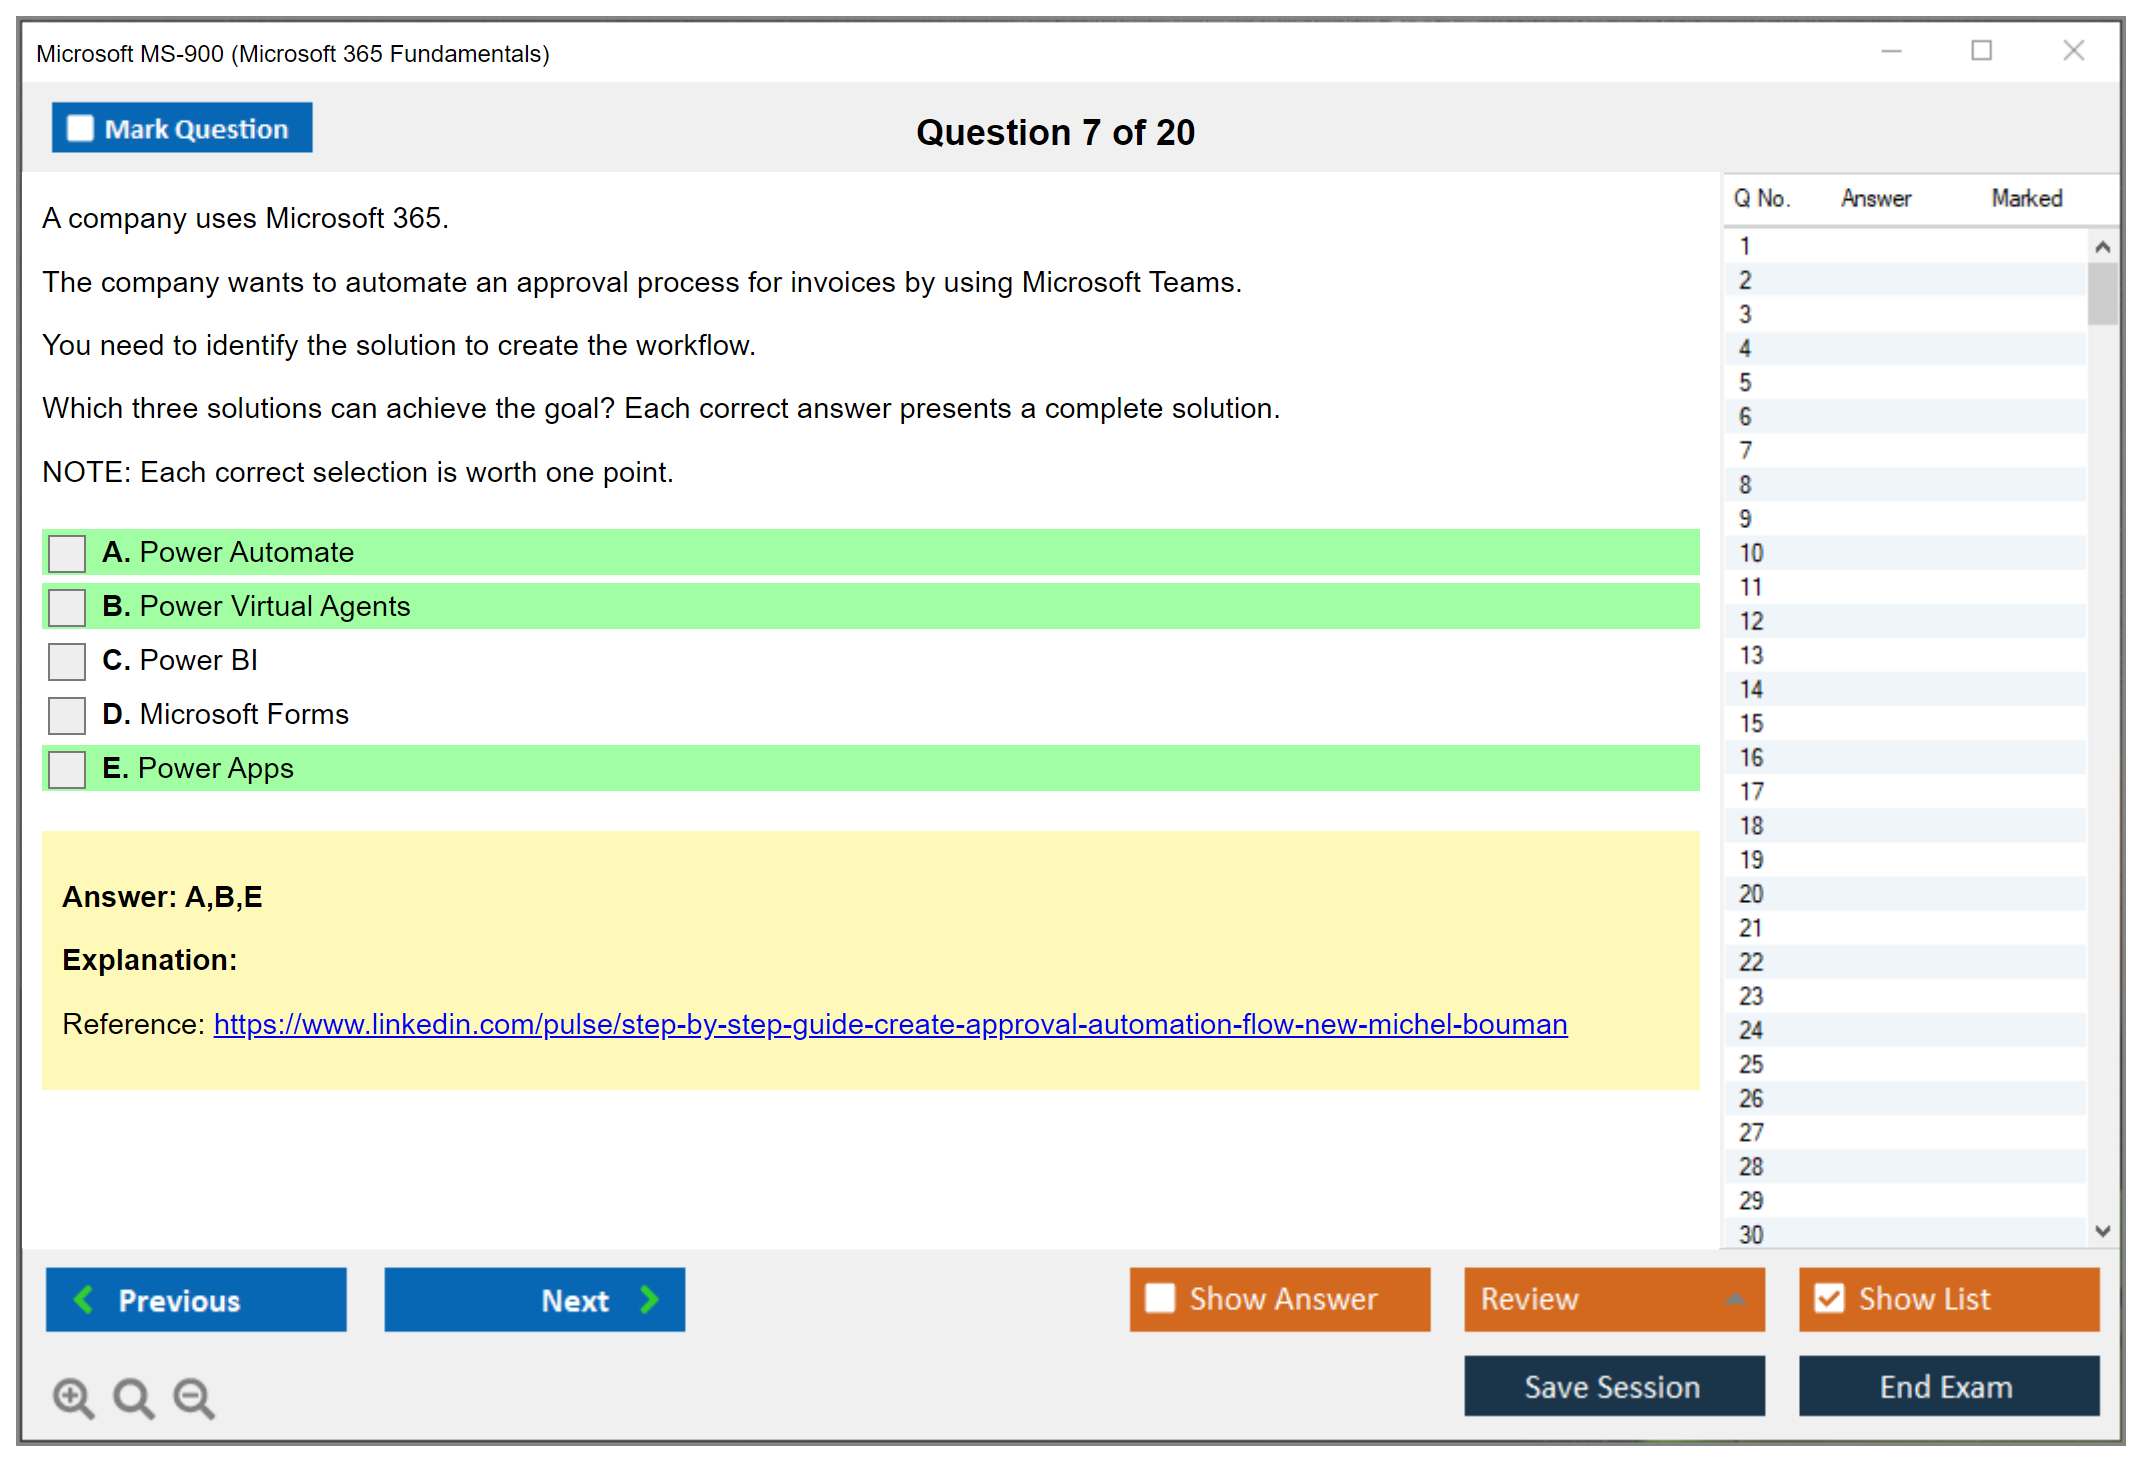Screen dimensions: 2150x1470
Task: Expand the Review dropdown arrow
Action: click(1736, 1299)
